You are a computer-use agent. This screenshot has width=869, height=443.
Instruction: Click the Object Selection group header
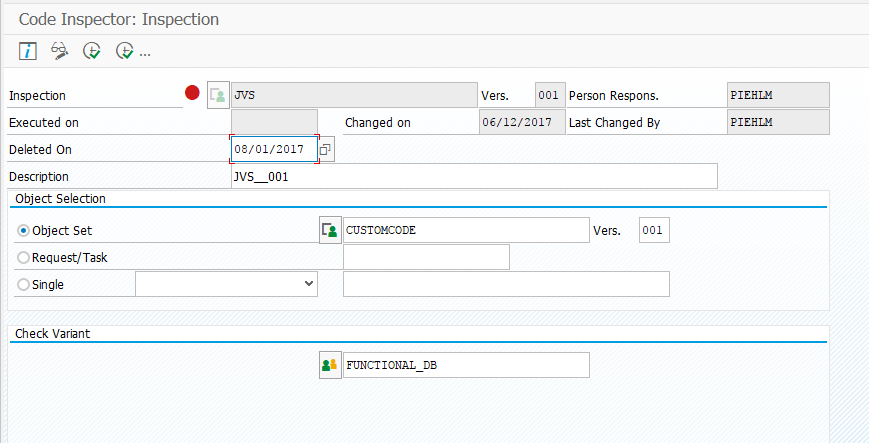[60, 198]
